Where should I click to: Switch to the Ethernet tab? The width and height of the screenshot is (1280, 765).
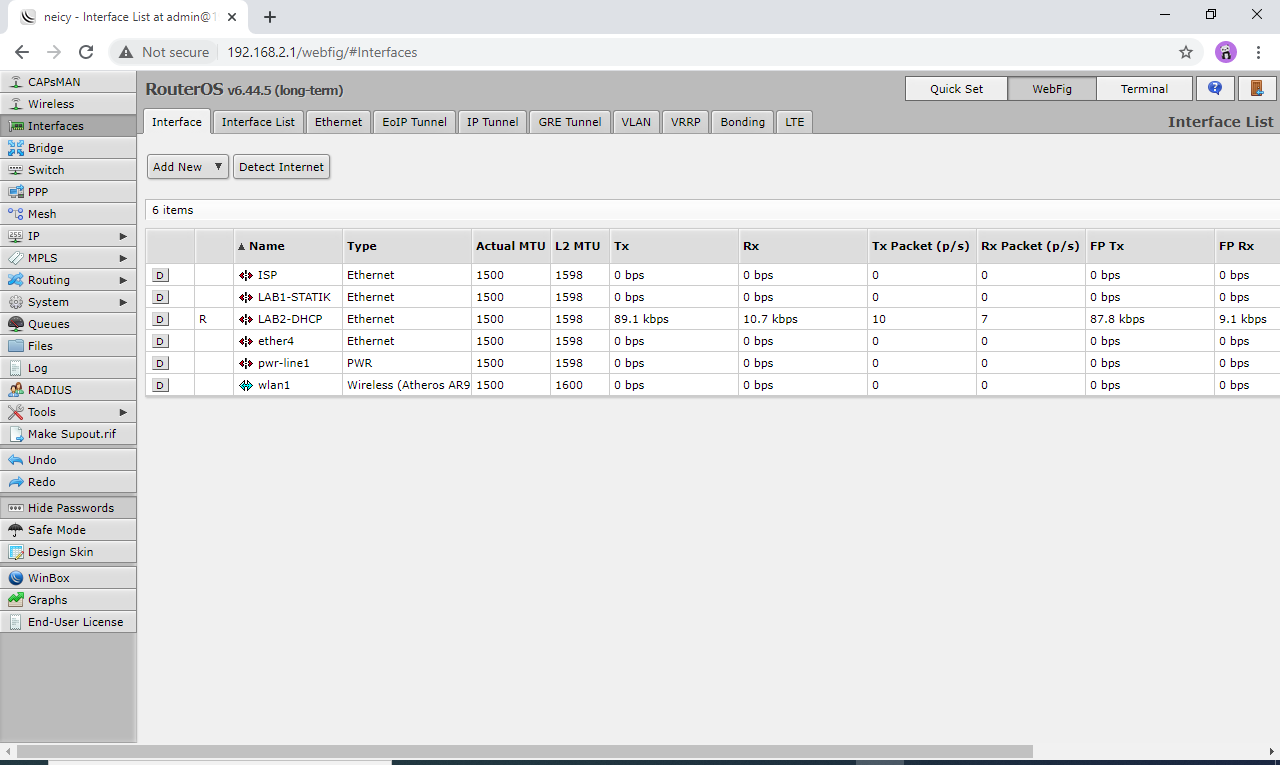pos(338,122)
